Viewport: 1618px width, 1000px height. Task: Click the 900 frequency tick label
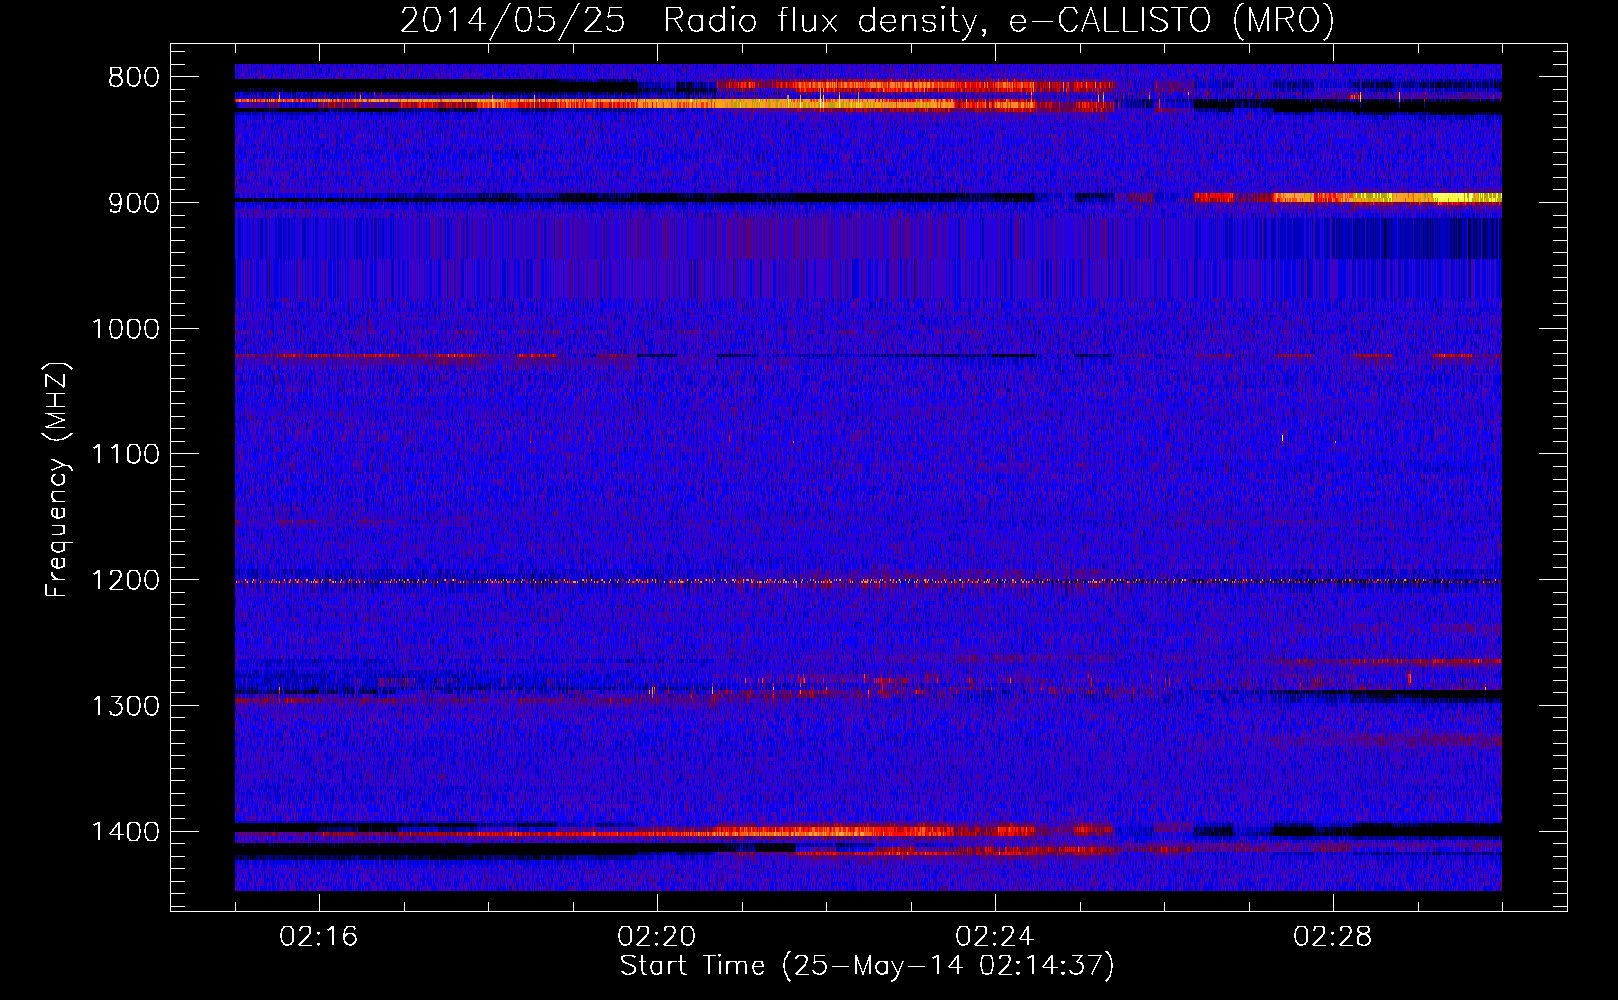133,203
